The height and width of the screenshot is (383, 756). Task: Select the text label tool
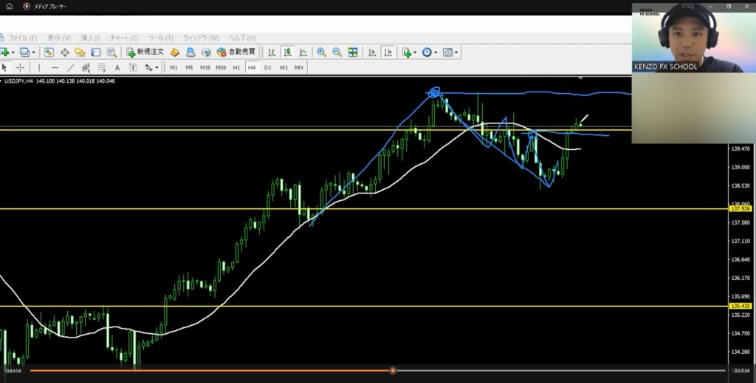[133, 68]
